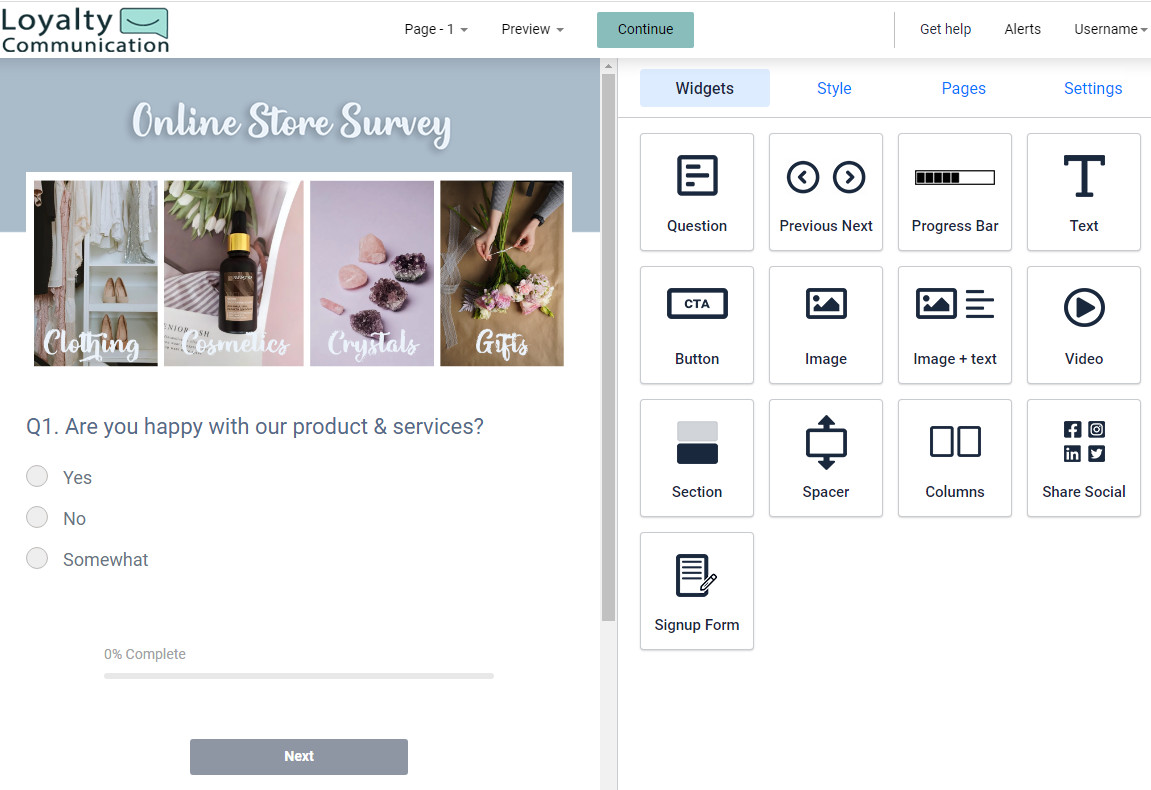Select the Text widget
Viewport: 1151px width, 790px height.
coord(1083,192)
